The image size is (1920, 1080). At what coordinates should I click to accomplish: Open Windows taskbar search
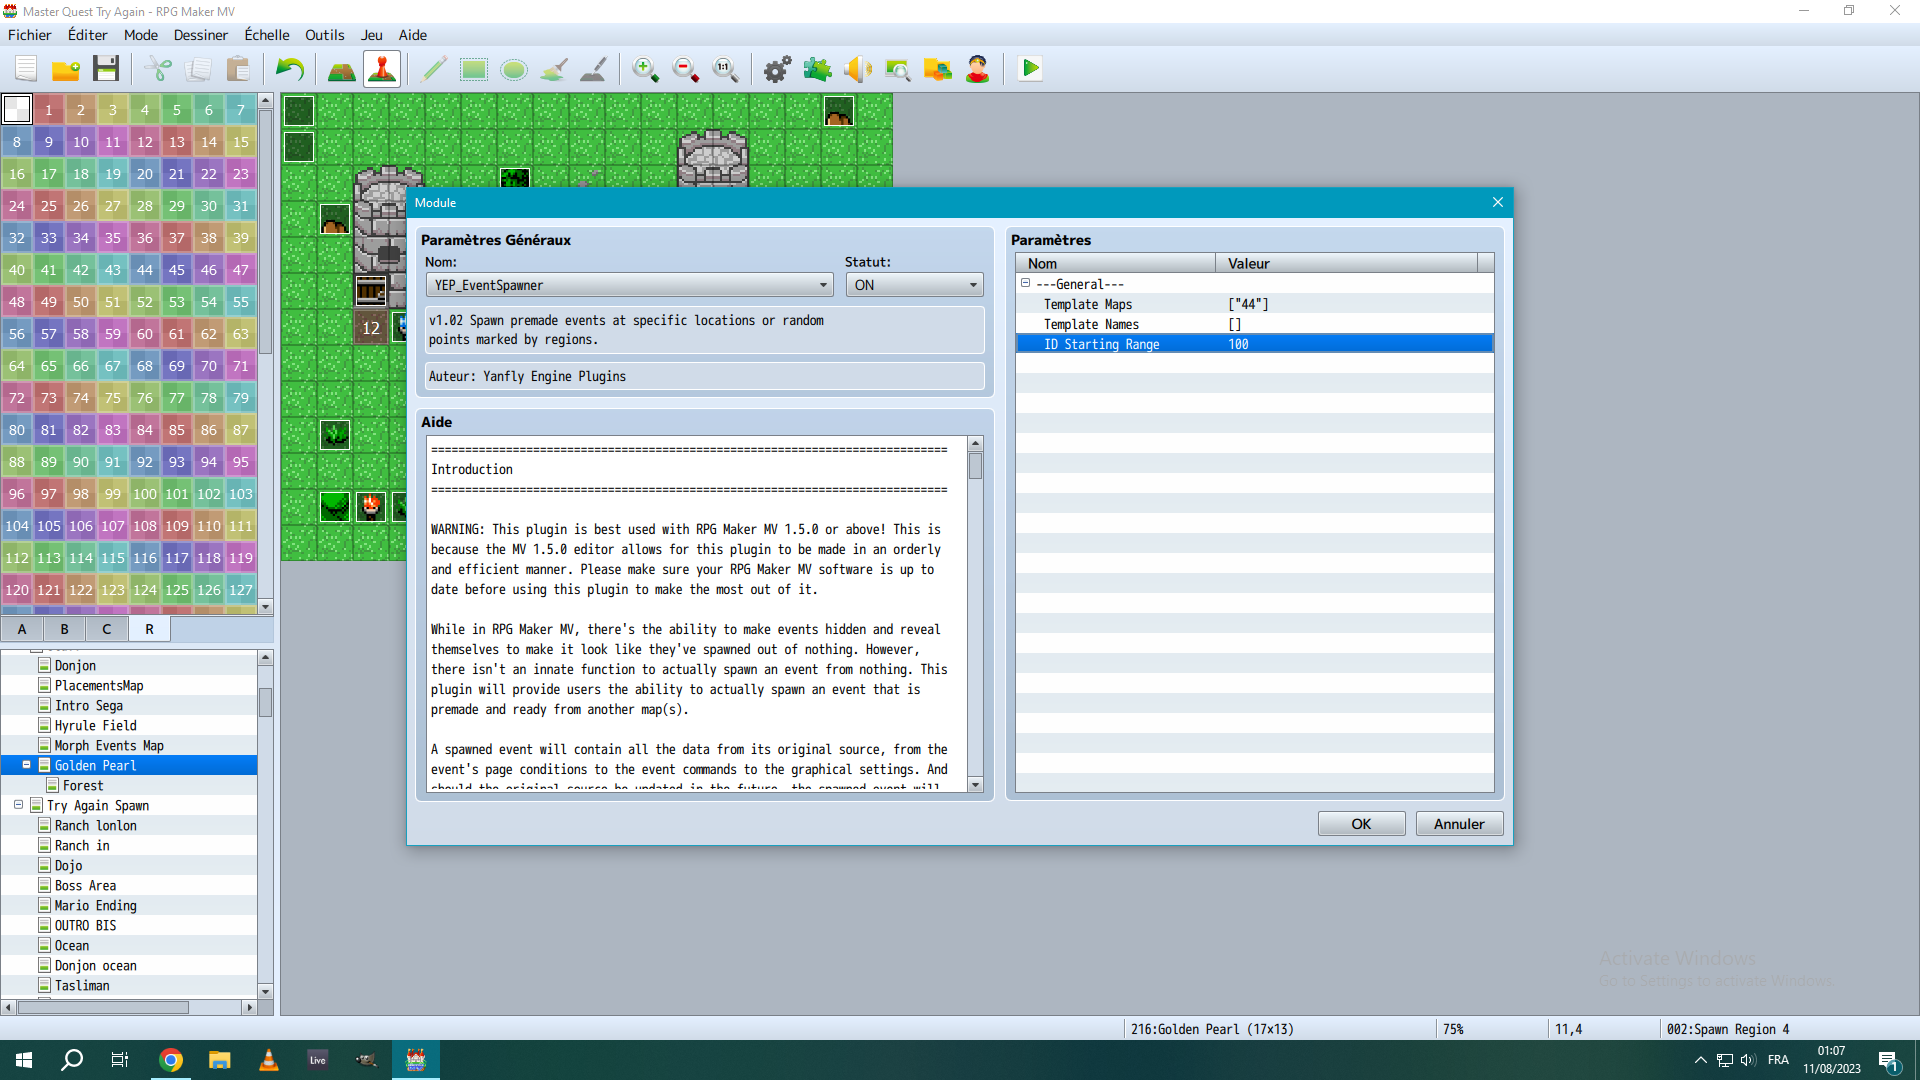(72, 1060)
